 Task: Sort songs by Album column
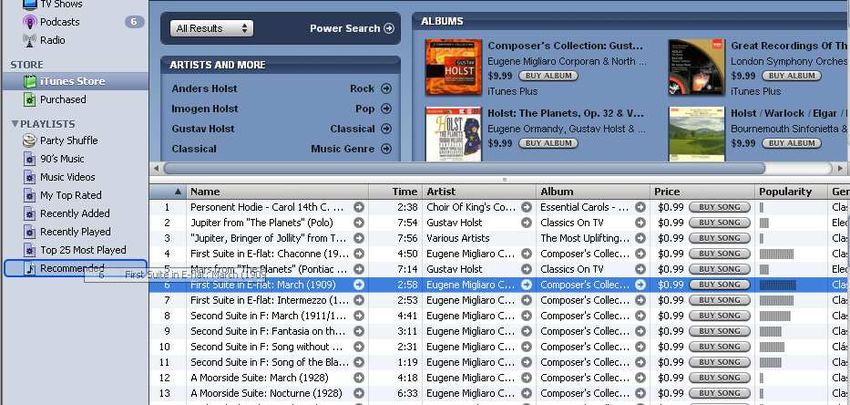point(593,192)
